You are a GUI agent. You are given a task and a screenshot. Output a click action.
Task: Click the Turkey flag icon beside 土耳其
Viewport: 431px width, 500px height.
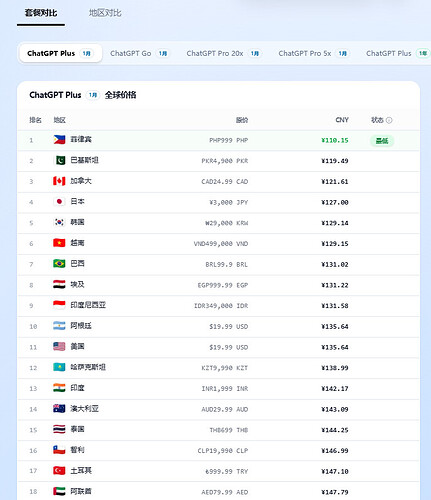click(59, 471)
